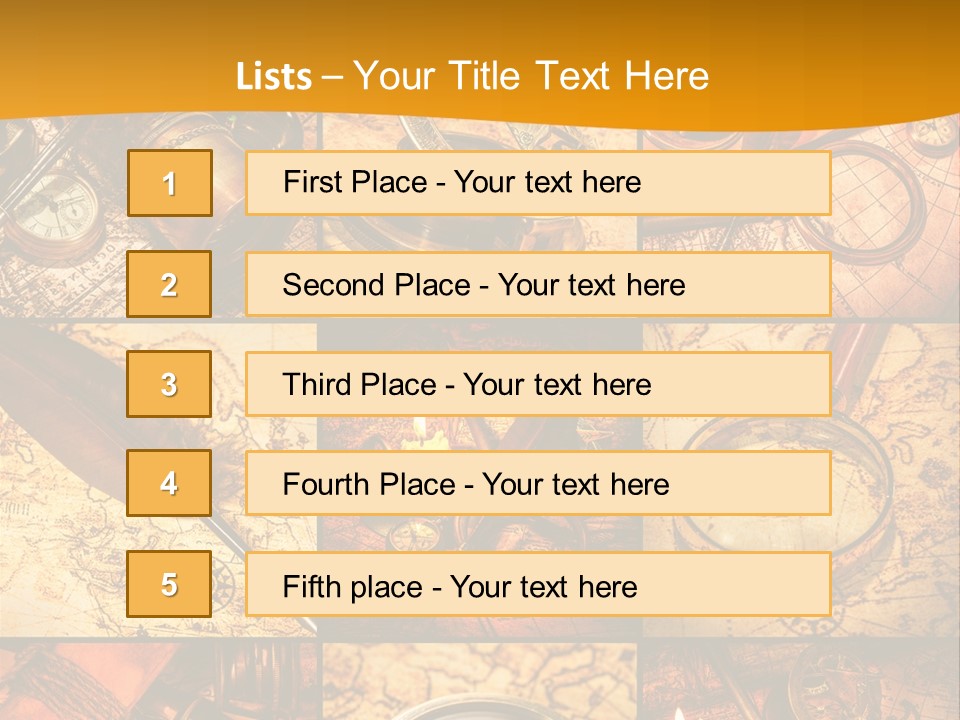Click the words 'First Place' in row one
Screen dimensions: 960x720
tap(355, 182)
